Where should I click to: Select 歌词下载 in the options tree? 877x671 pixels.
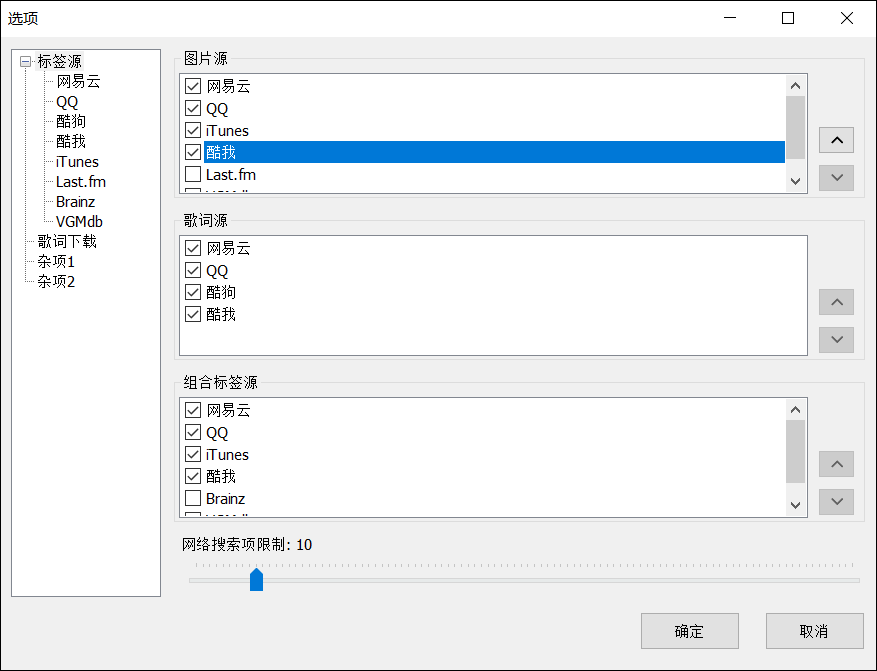click(x=67, y=241)
